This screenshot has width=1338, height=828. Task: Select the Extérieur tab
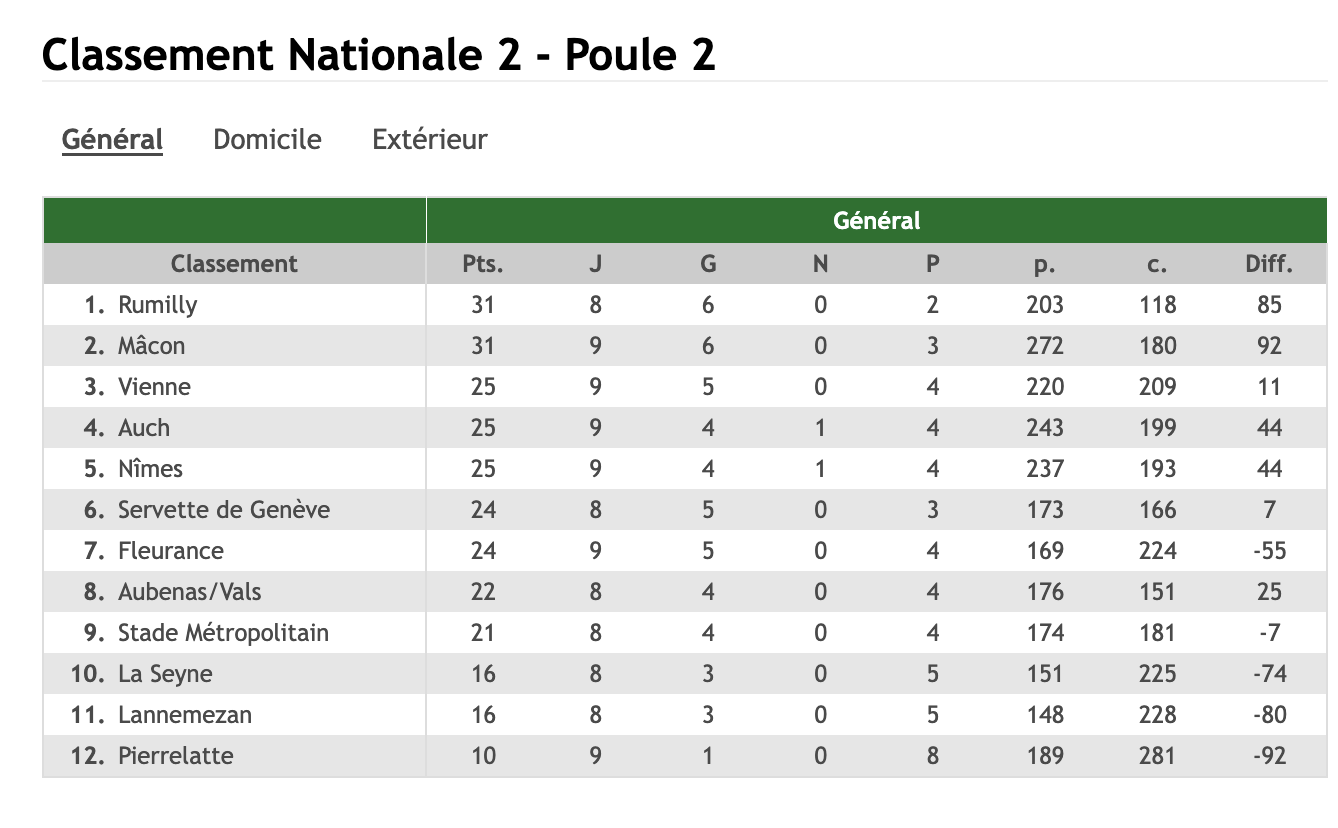click(430, 139)
